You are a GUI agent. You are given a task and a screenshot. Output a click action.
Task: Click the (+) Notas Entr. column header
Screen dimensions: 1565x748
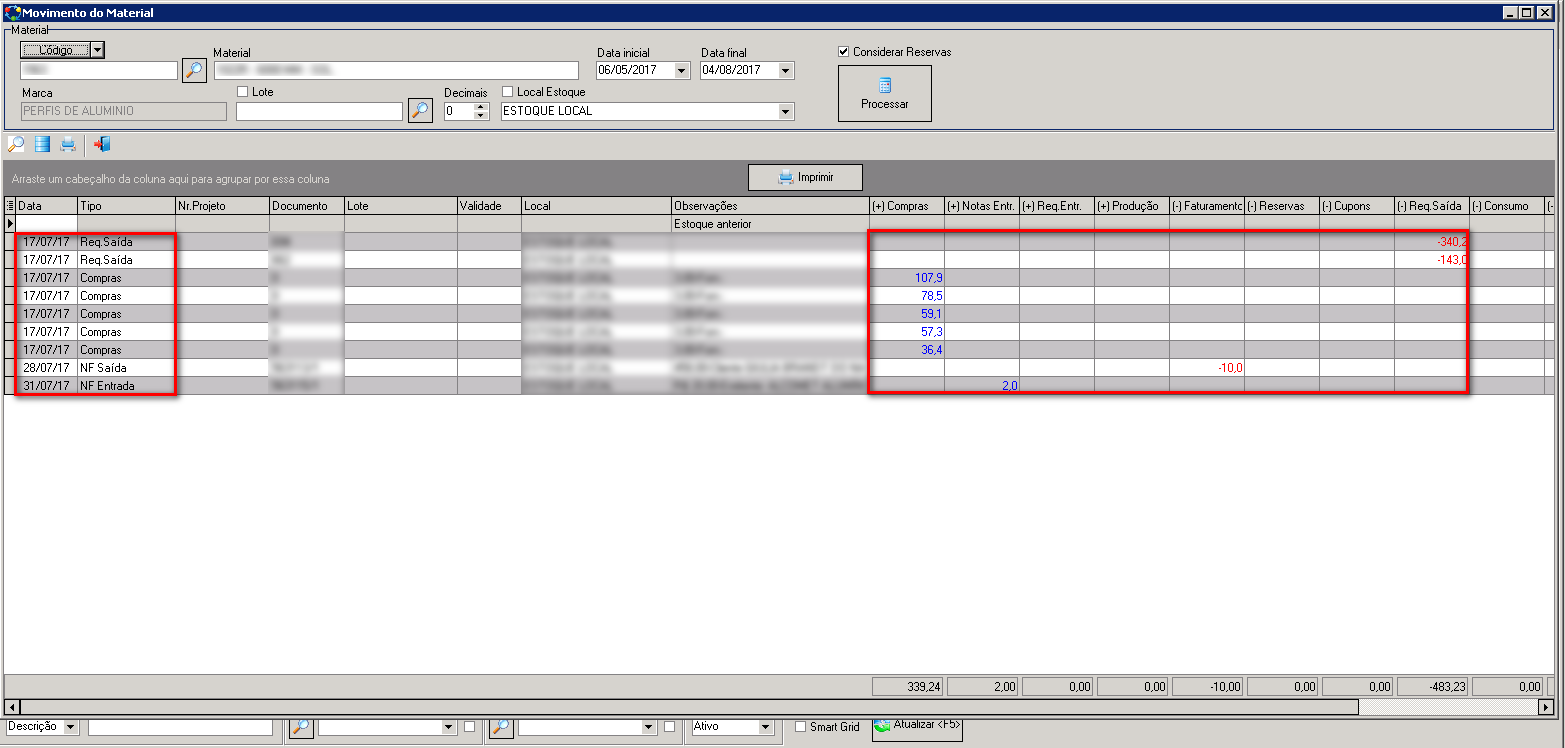[x=981, y=206]
